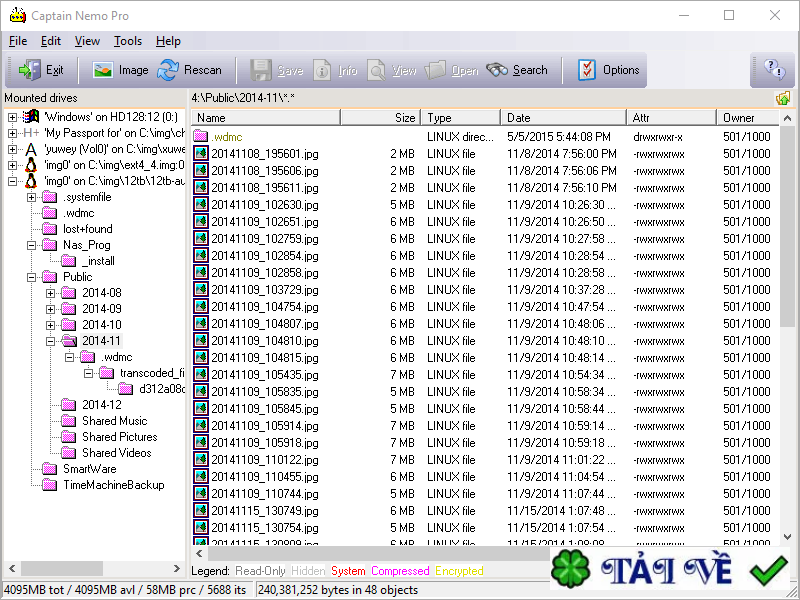Open the Options checklist icon
Viewport: 800px width, 600px height.
coord(587,70)
